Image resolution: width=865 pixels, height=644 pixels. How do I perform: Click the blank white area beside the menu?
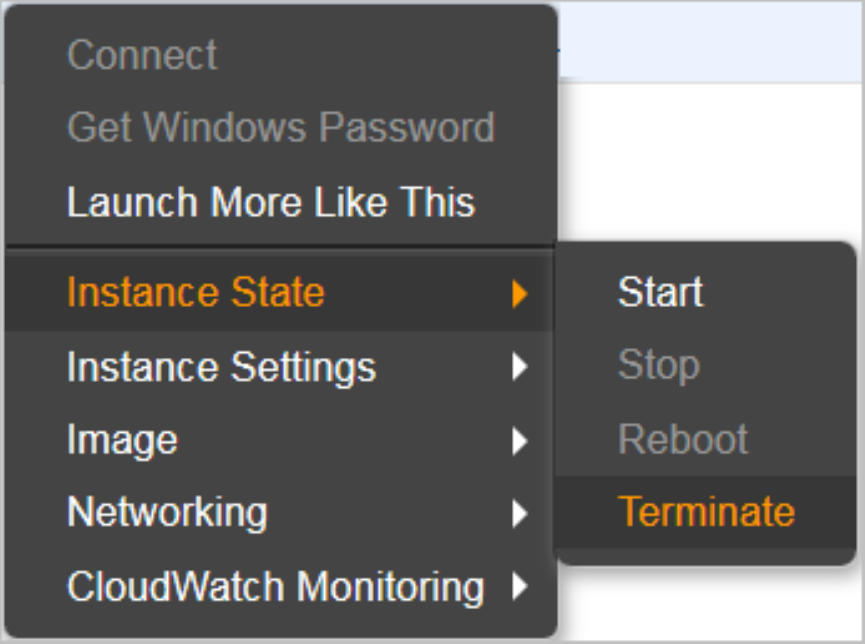(x=710, y=160)
